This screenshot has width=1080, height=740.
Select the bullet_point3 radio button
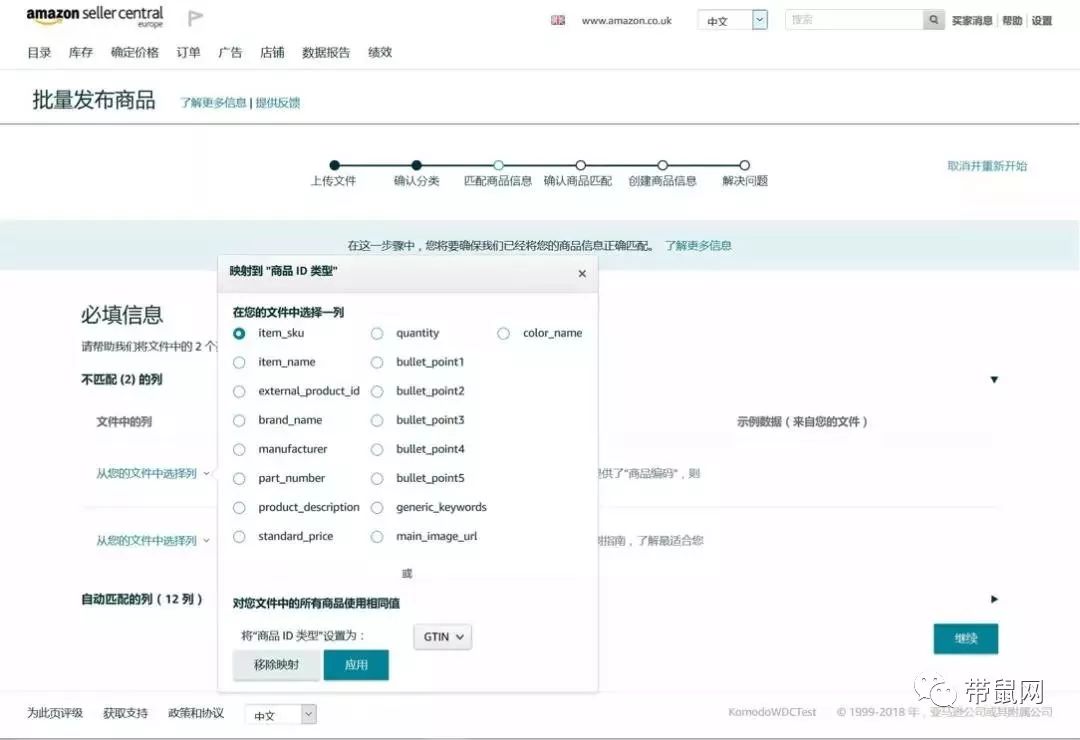[377, 420]
